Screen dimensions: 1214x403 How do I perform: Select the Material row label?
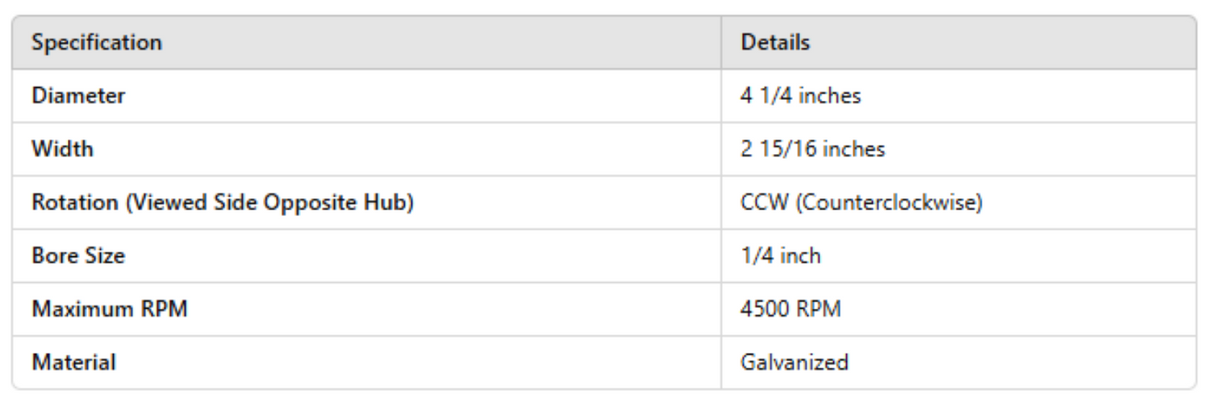[73, 362]
